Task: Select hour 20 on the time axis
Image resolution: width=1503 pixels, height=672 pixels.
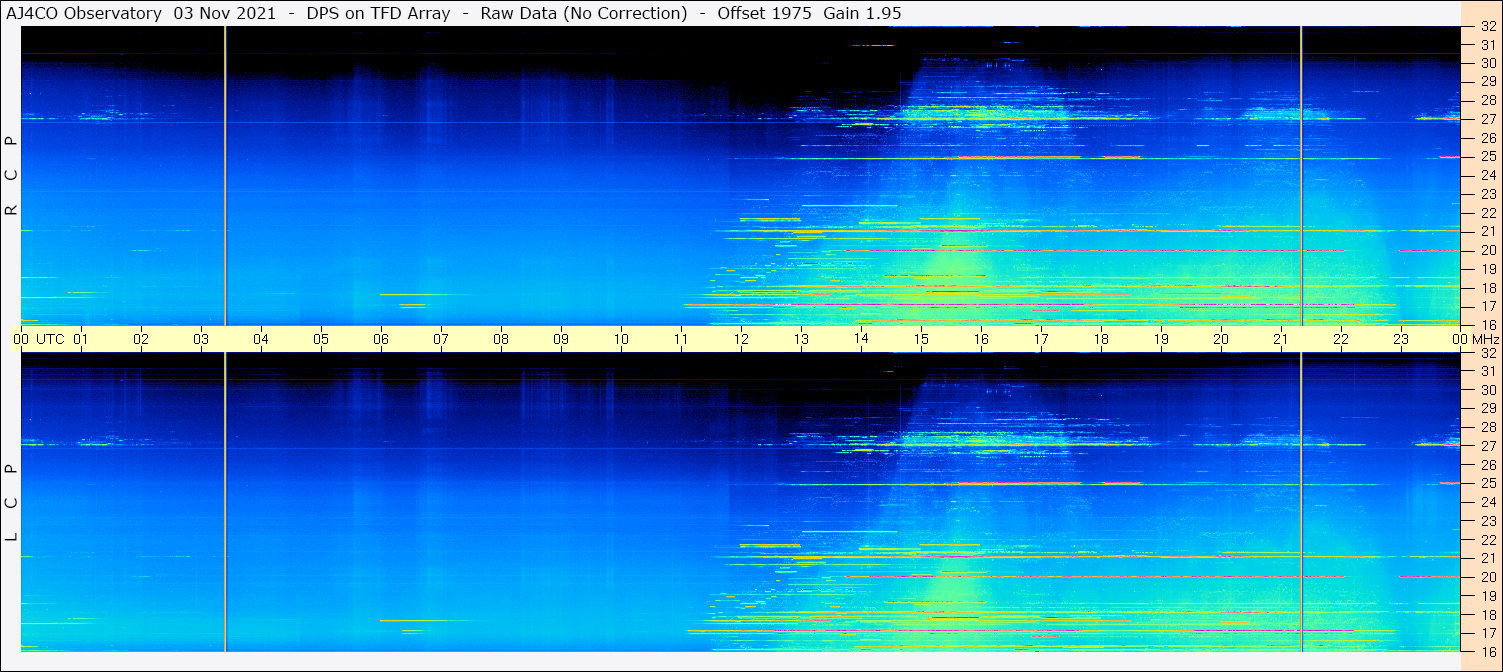Action: coord(1221,339)
